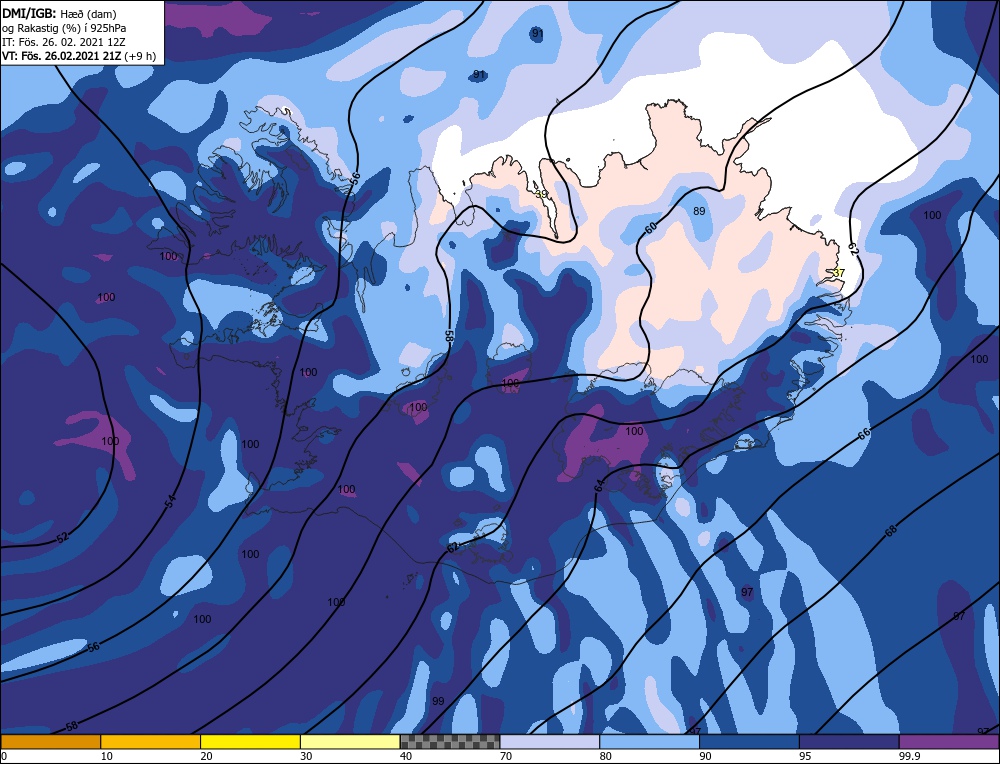Click the yellow '39' minimum value label
This screenshot has width=1000, height=764.
pyautogui.click(x=541, y=194)
